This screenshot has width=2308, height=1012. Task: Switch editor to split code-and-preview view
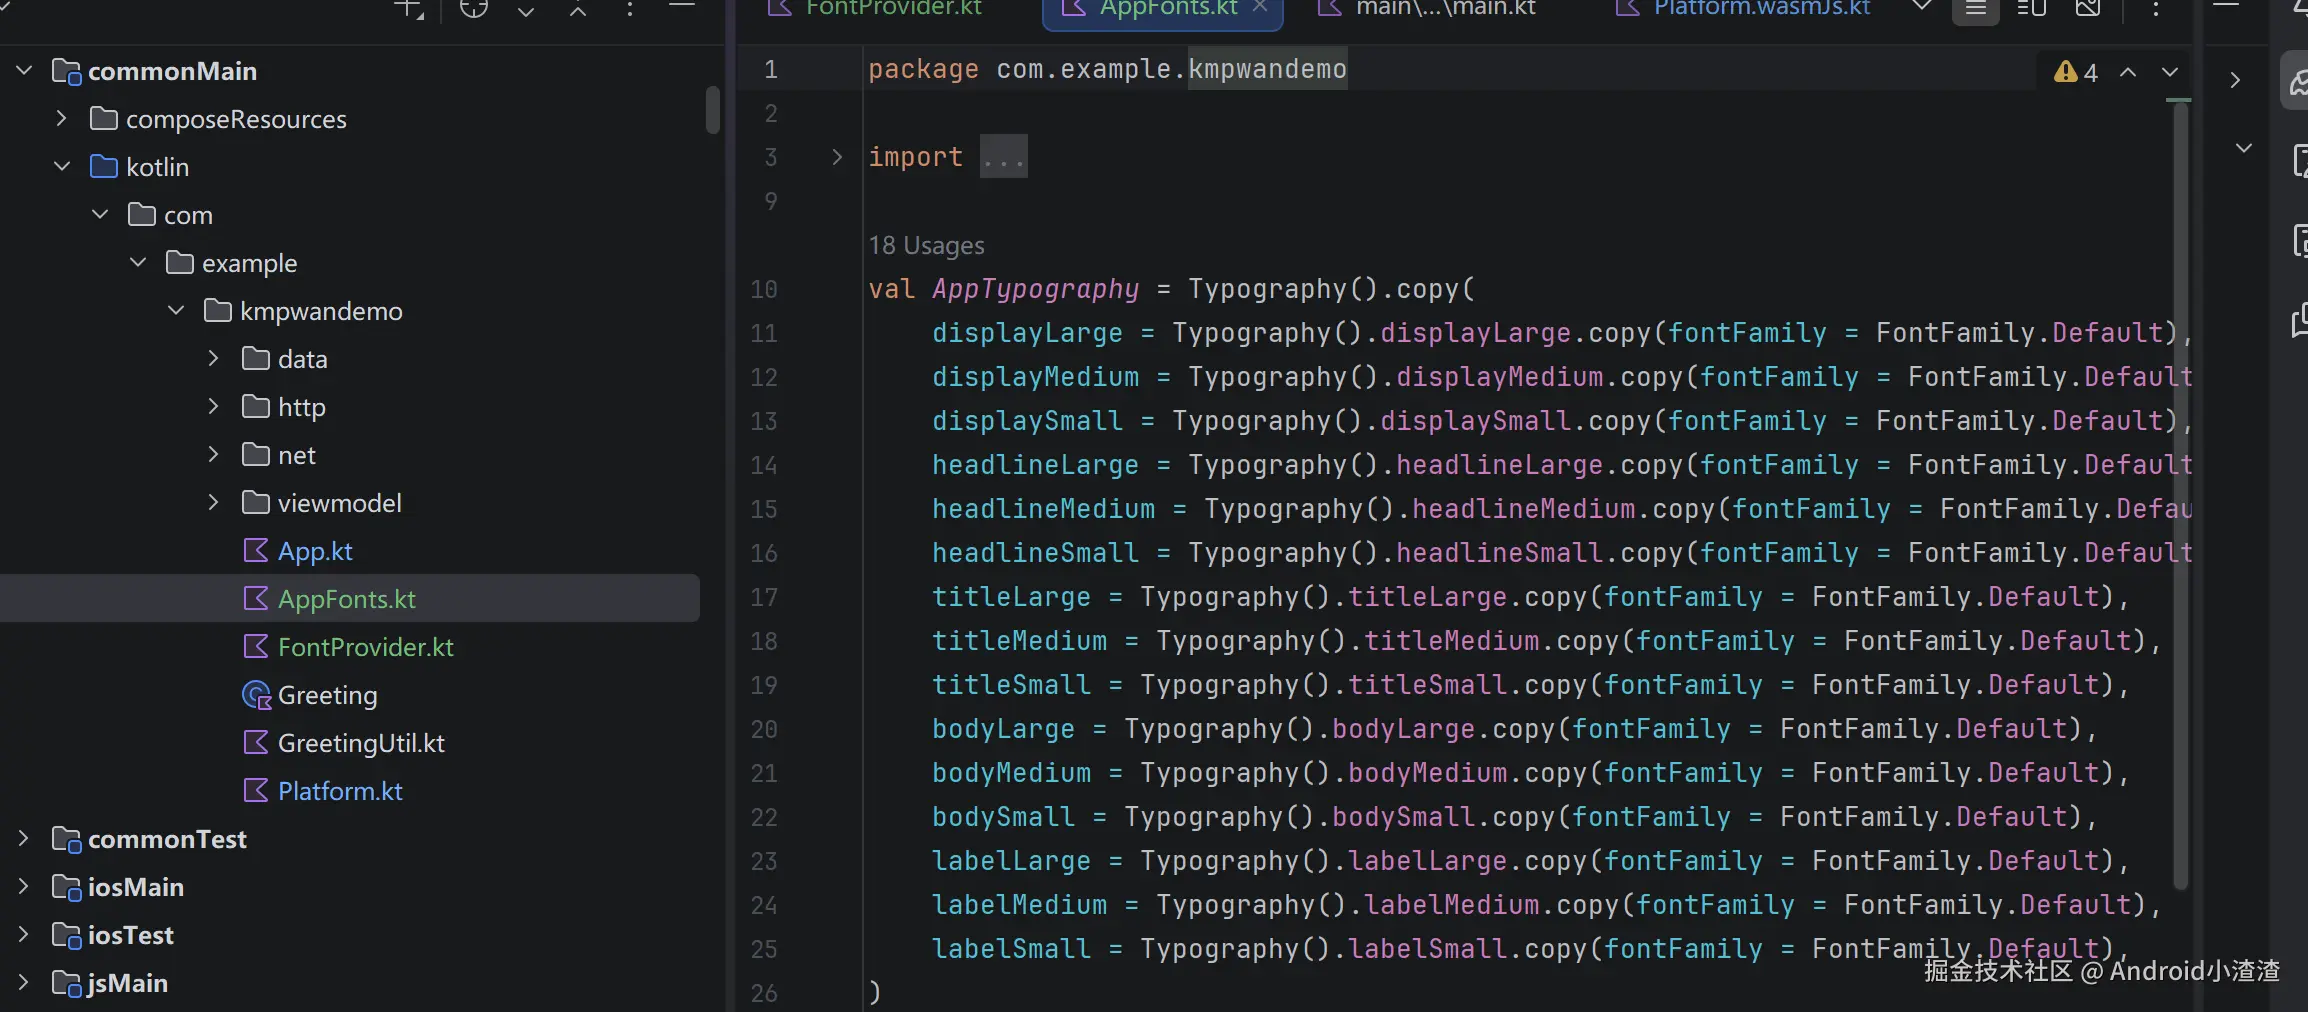2031,9
